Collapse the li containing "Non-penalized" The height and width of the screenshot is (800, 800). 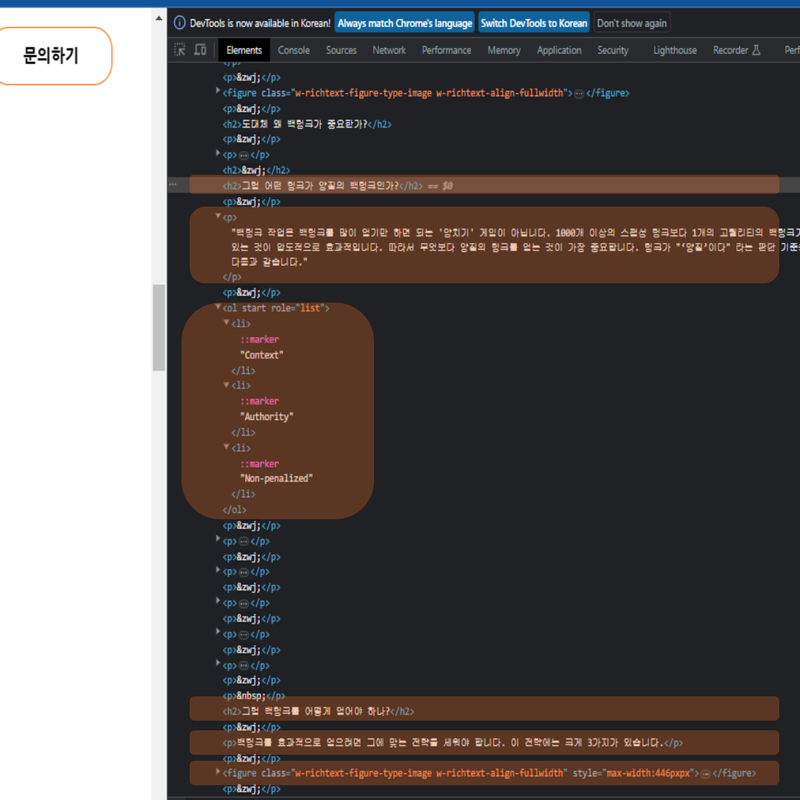coord(227,446)
